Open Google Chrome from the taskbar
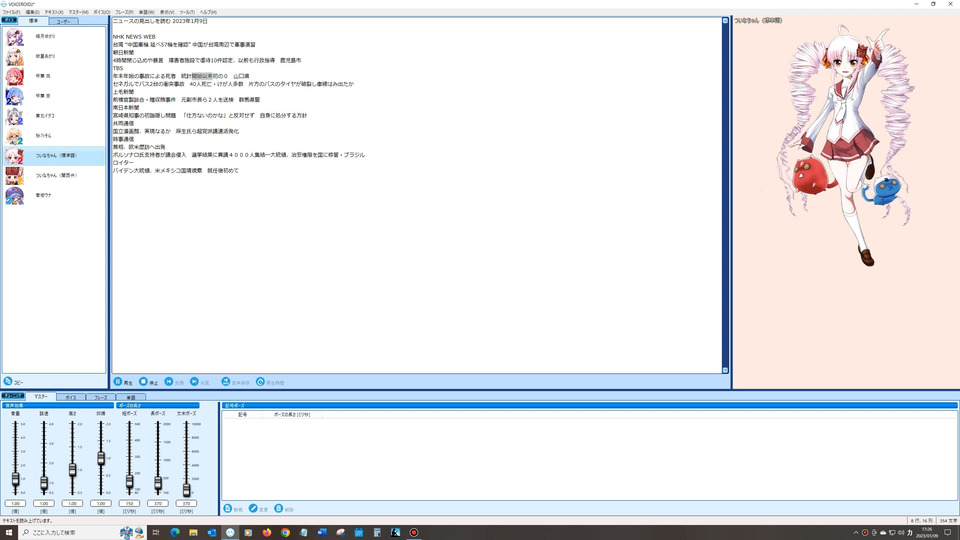Viewport: 960px width, 540px height. click(285, 532)
